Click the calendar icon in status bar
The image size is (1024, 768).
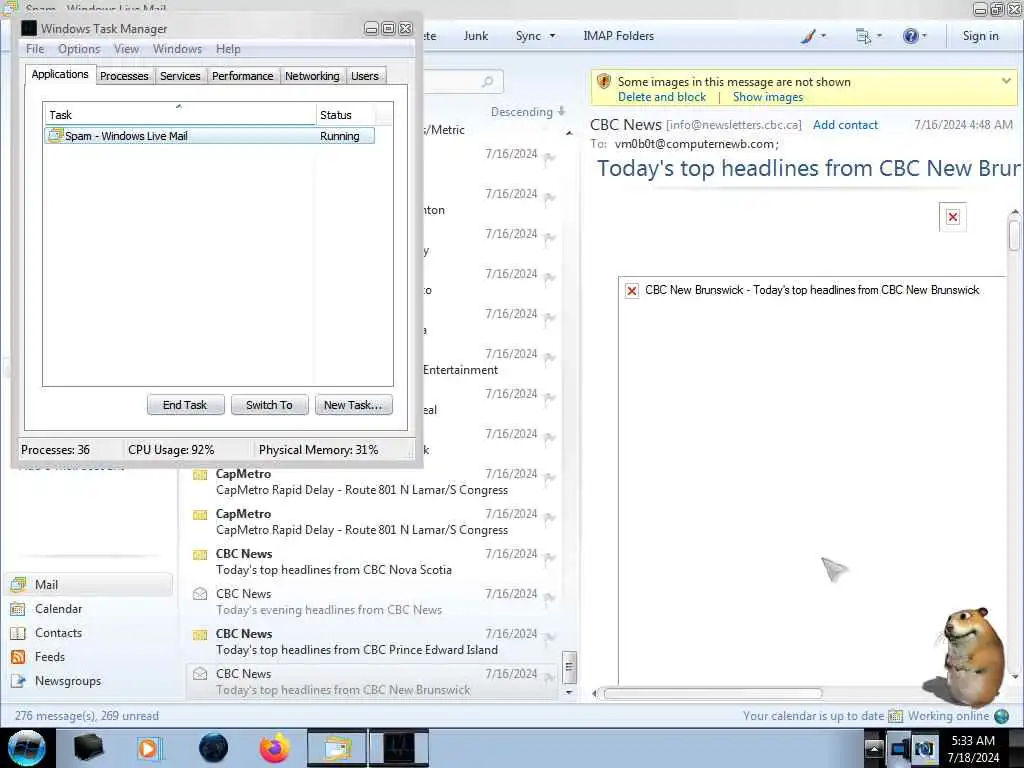pyautogui.click(x=895, y=716)
